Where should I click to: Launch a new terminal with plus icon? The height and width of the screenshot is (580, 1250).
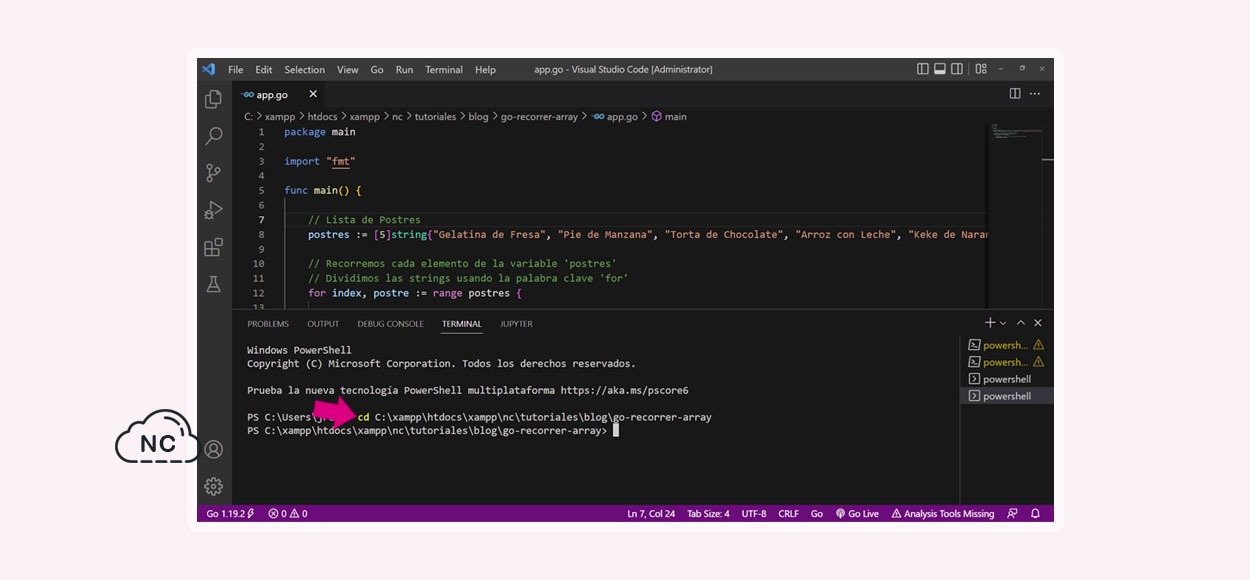[x=990, y=323]
